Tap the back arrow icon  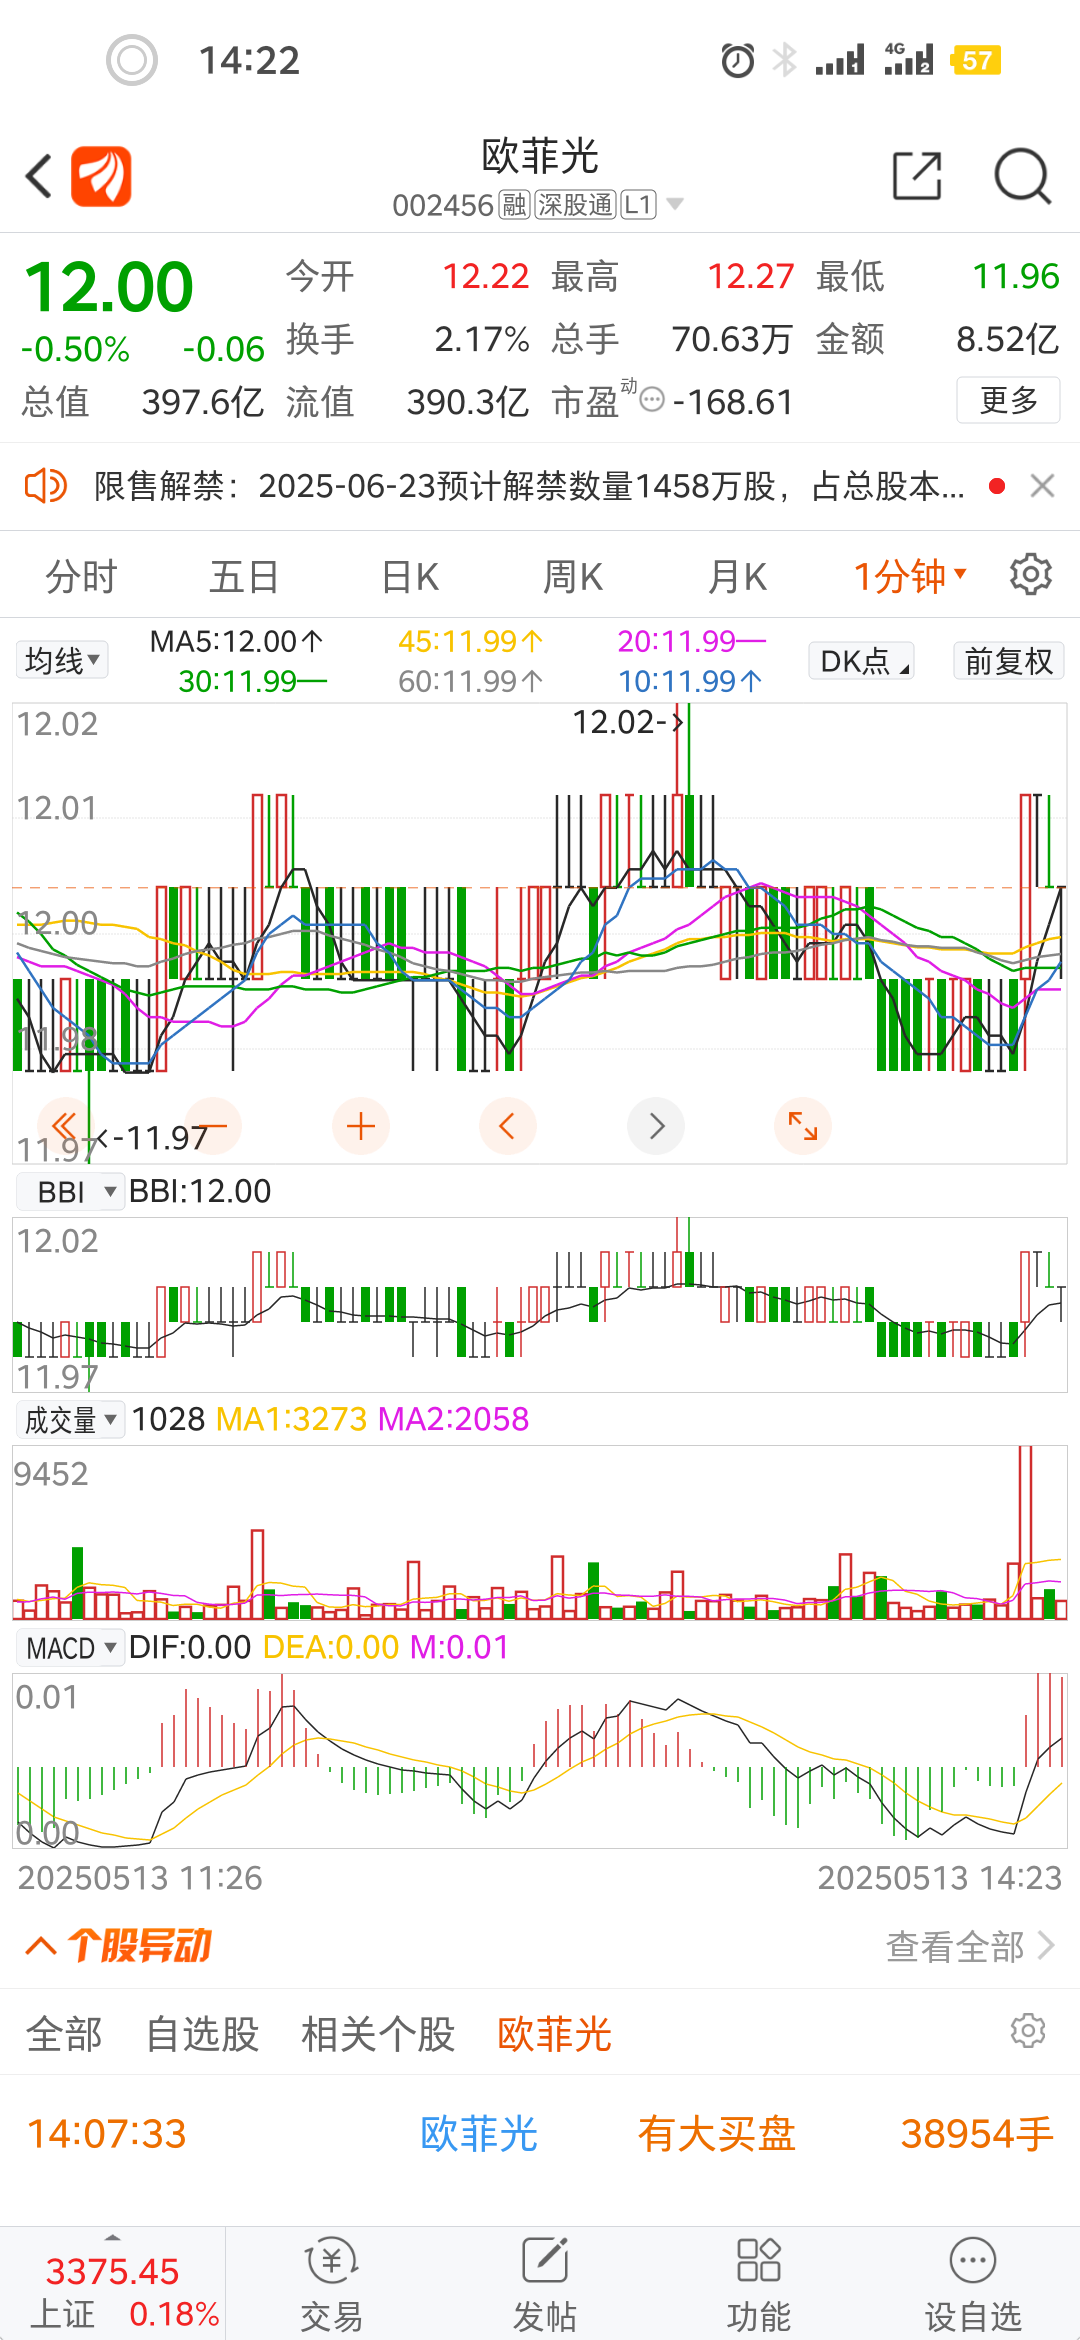(x=38, y=177)
